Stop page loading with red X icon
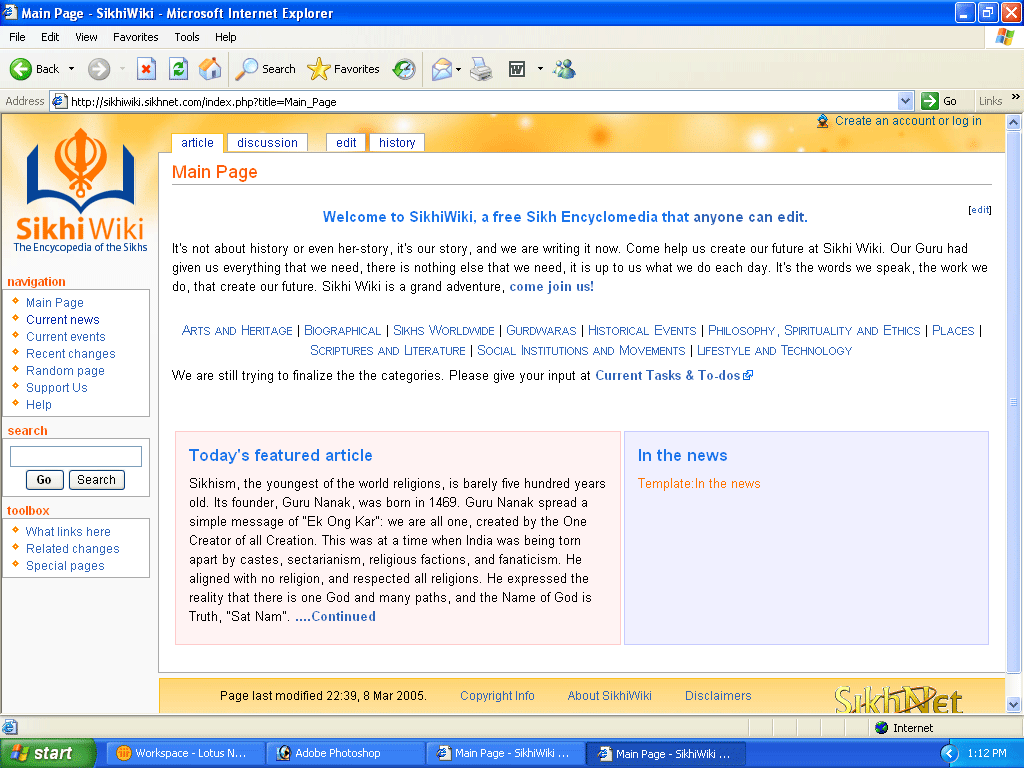This screenshot has width=1024, height=768. coord(146,69)
